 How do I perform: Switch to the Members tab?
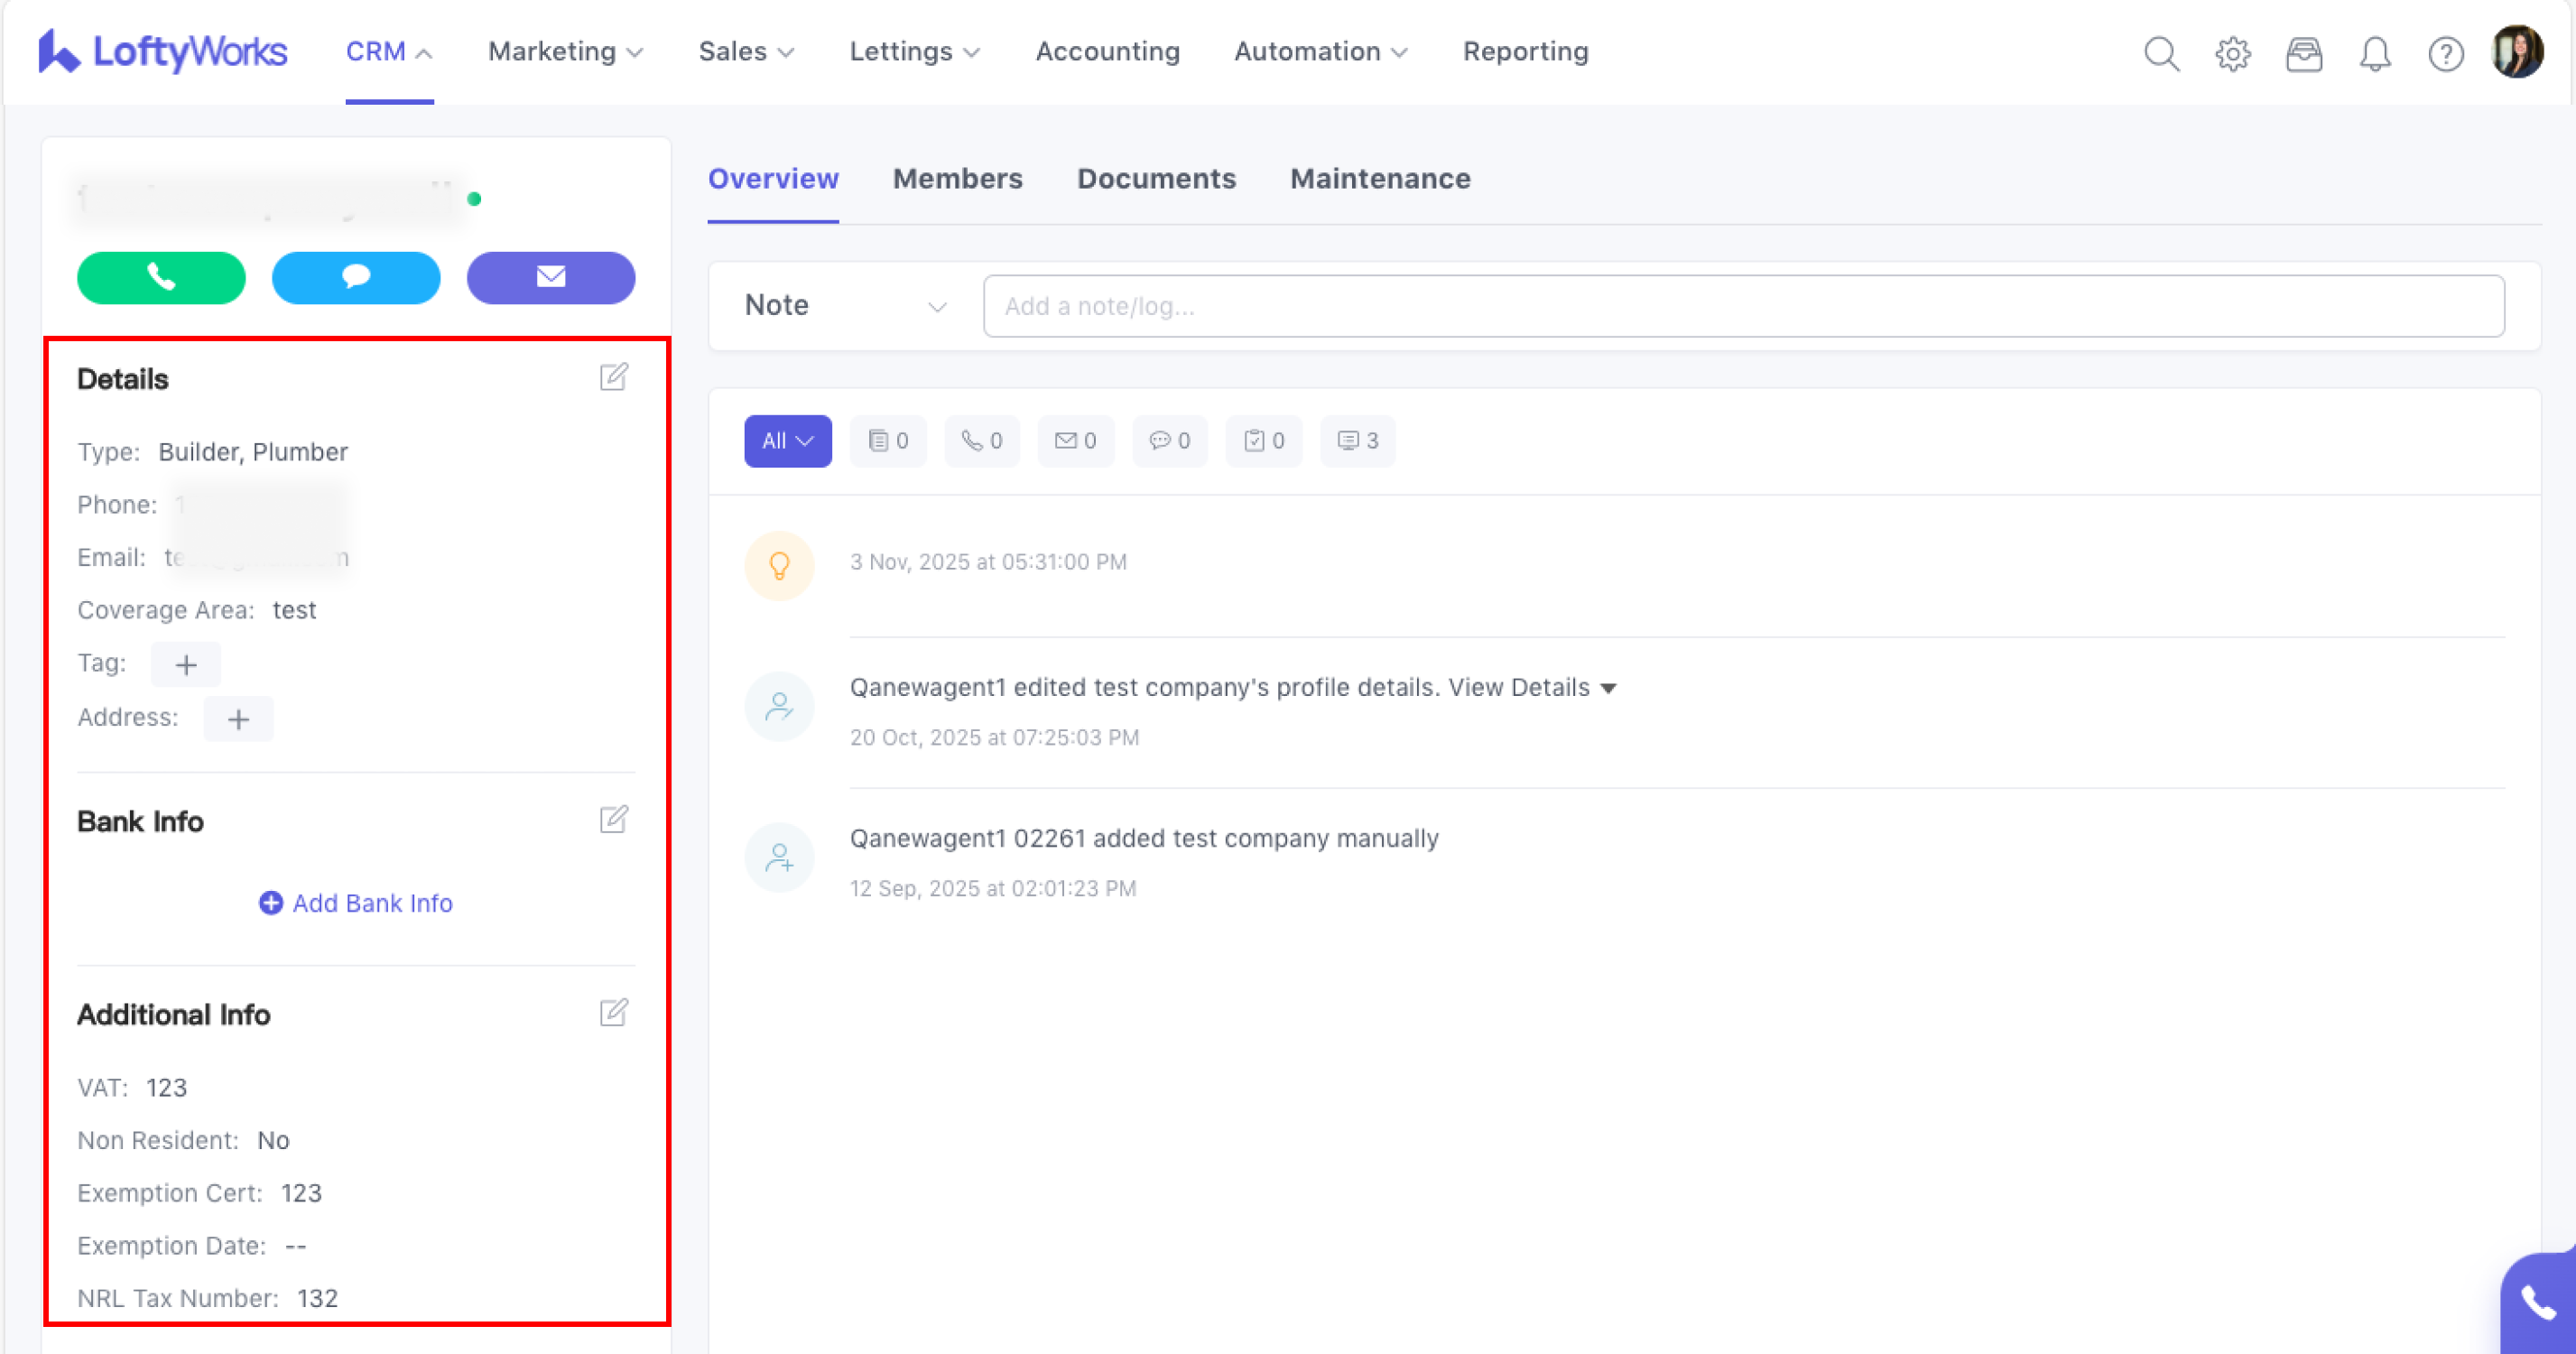click(957, 179)
